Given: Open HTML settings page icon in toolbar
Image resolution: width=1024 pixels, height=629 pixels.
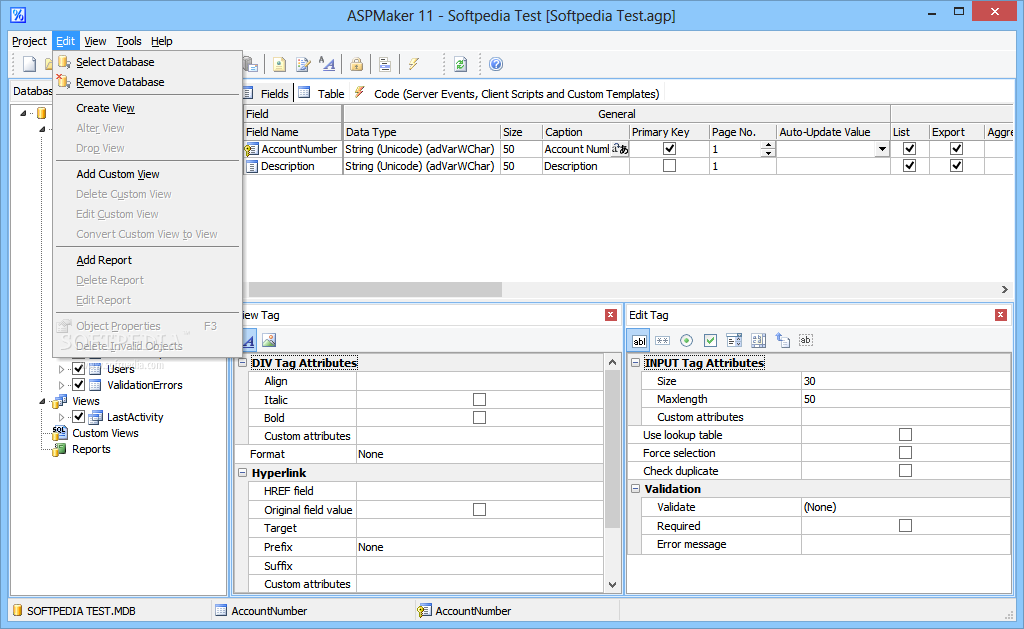Looking at the screenshot, I should tap(280, 64).
